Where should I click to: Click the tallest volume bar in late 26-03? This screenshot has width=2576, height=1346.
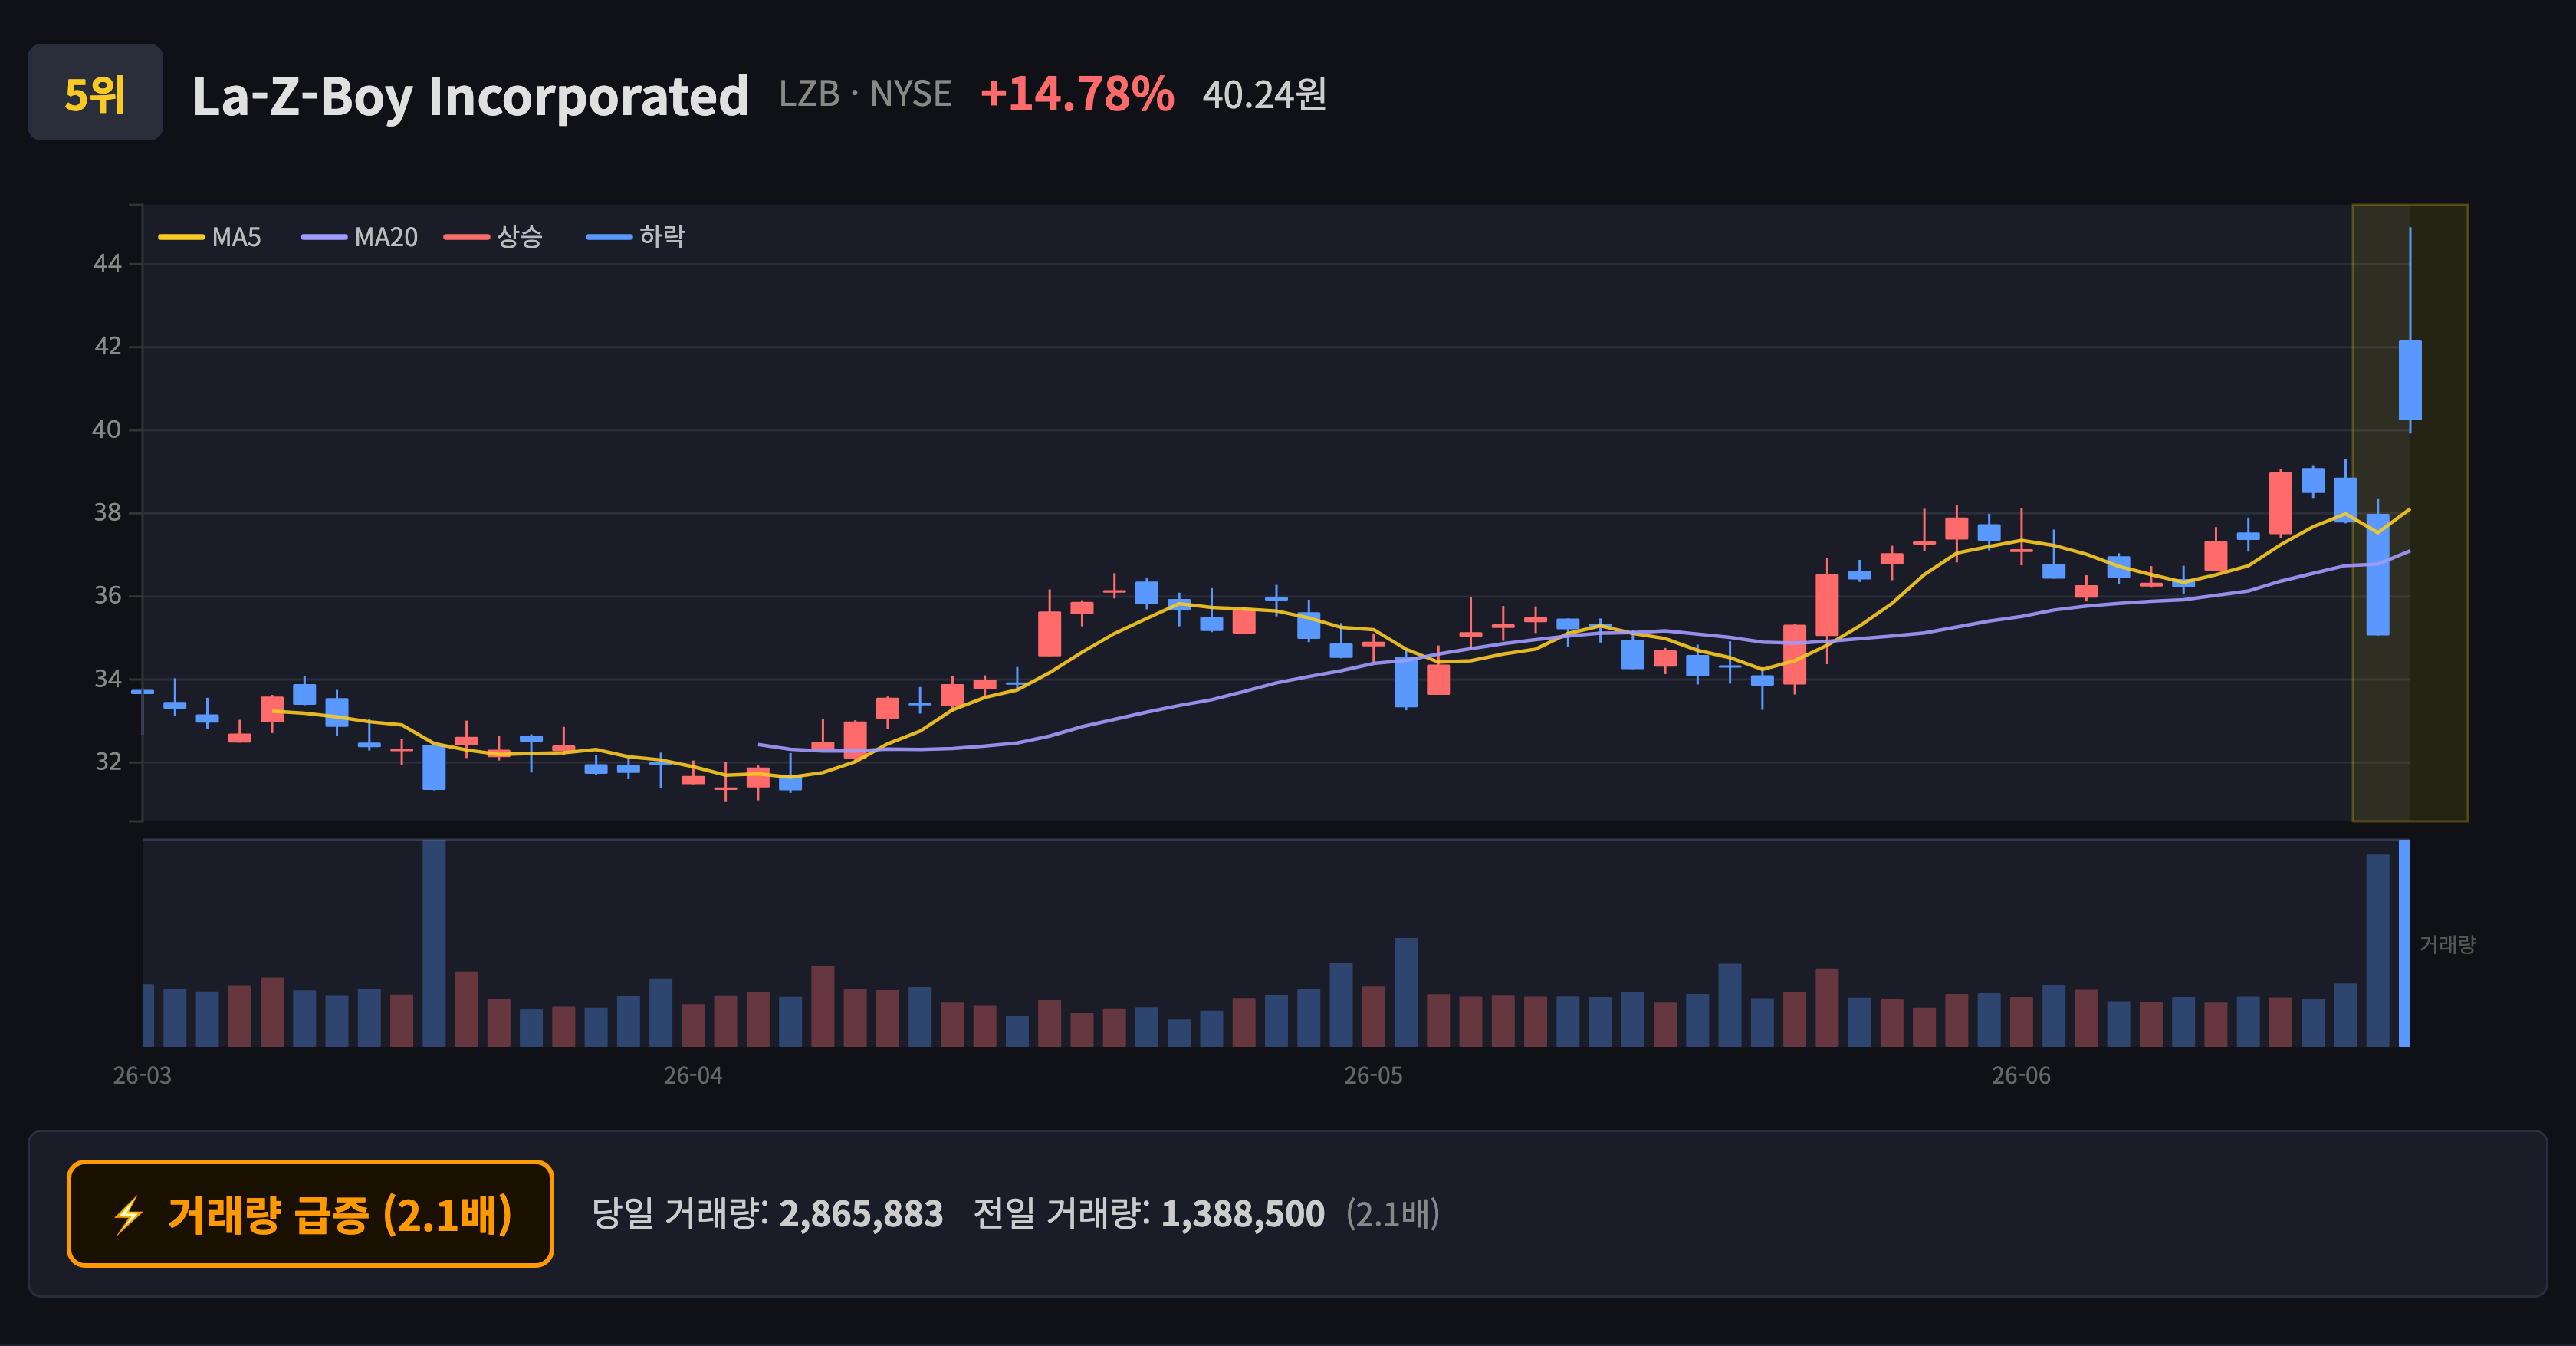(x=434, y=943)
